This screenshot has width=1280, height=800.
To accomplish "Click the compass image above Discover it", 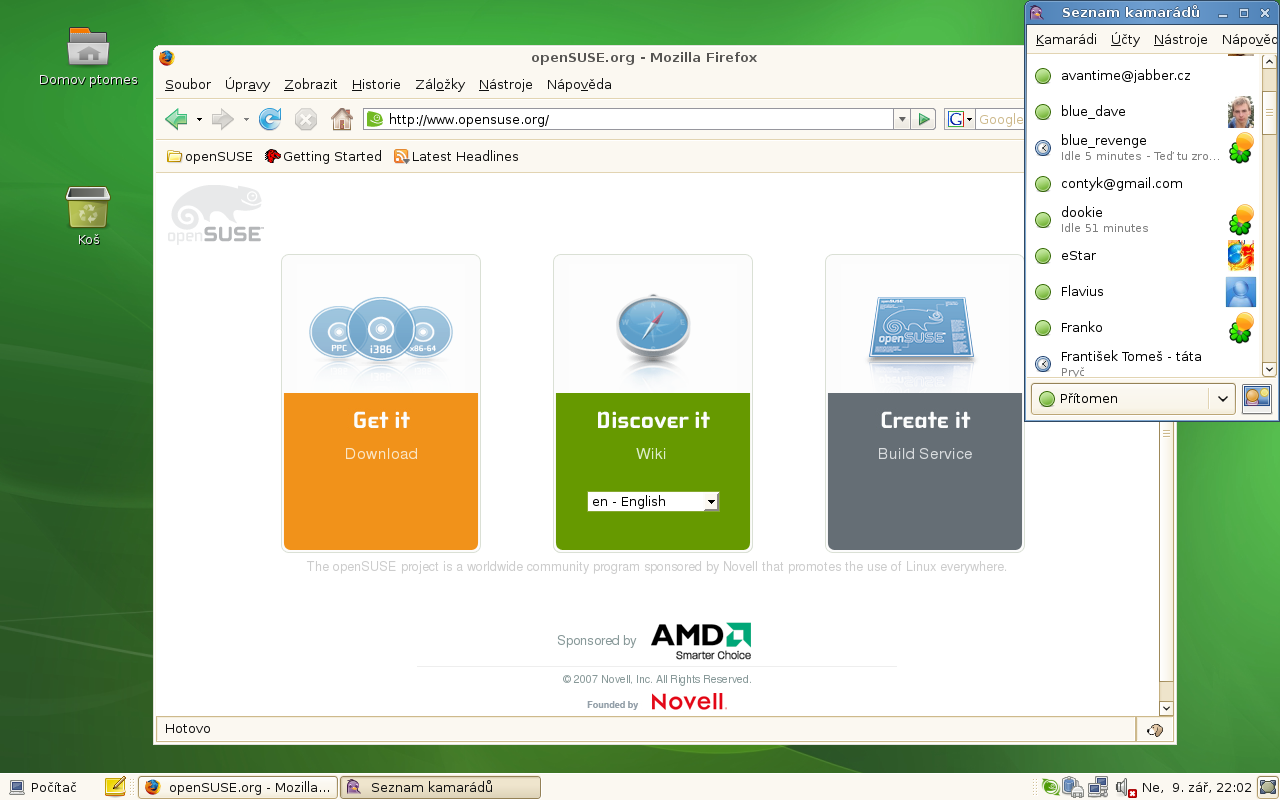I will (652, 327).
